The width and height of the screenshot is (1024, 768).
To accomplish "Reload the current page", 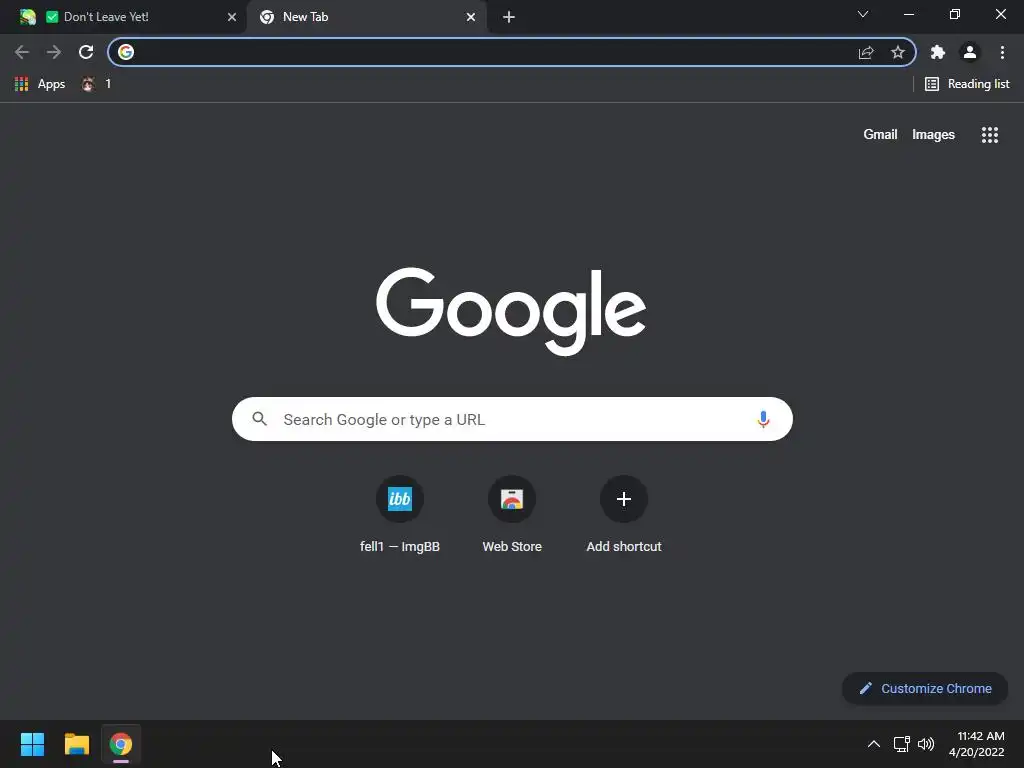I will pyautogui.click(x=86, y=52).
